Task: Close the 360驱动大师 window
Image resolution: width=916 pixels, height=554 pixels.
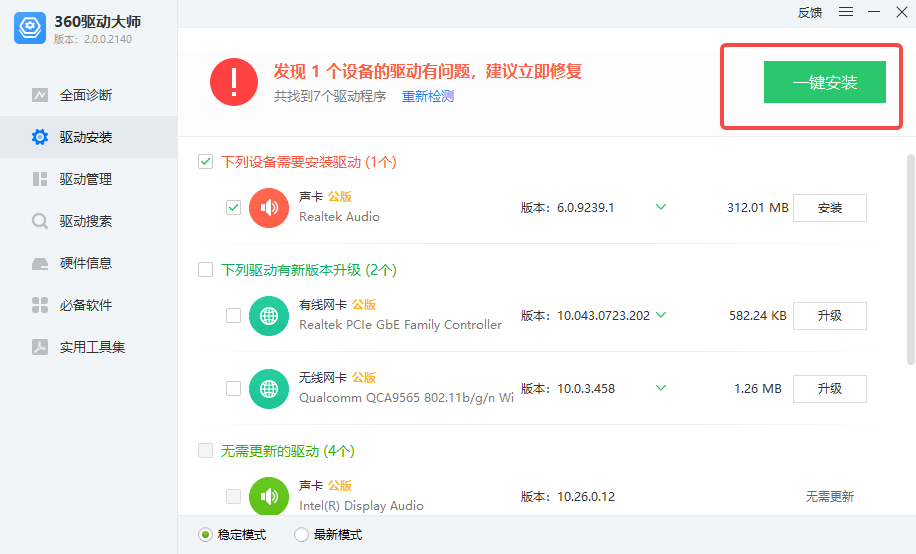Action: click(902, 12)
